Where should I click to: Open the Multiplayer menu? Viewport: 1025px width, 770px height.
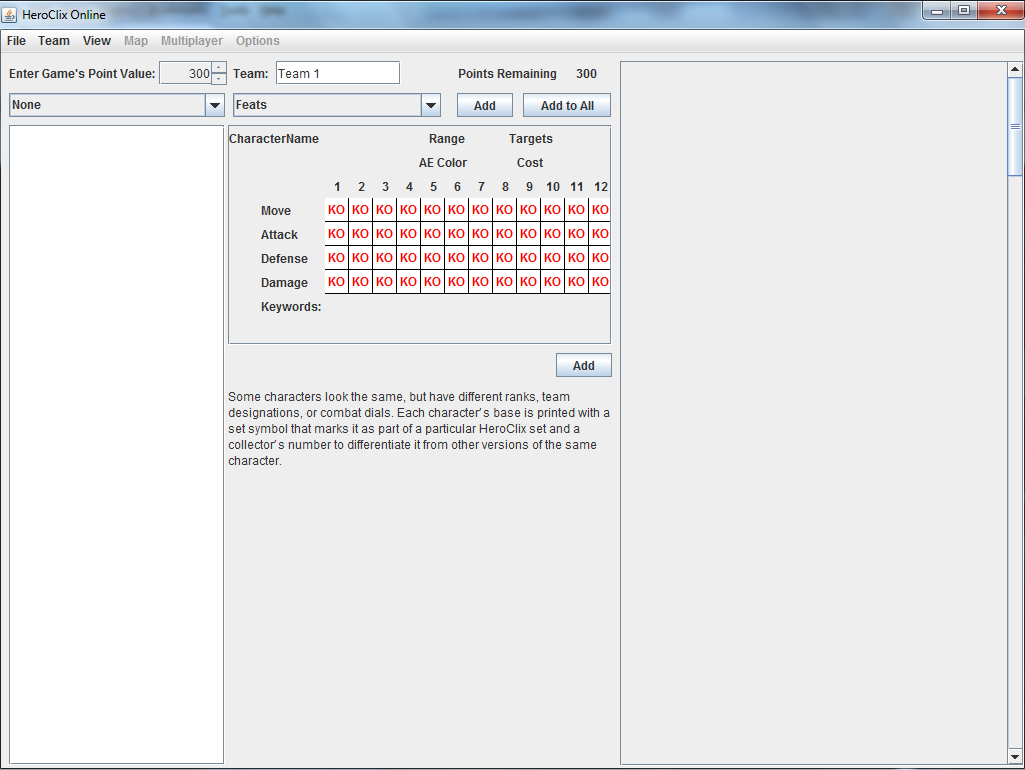click(x=192, y=41)
